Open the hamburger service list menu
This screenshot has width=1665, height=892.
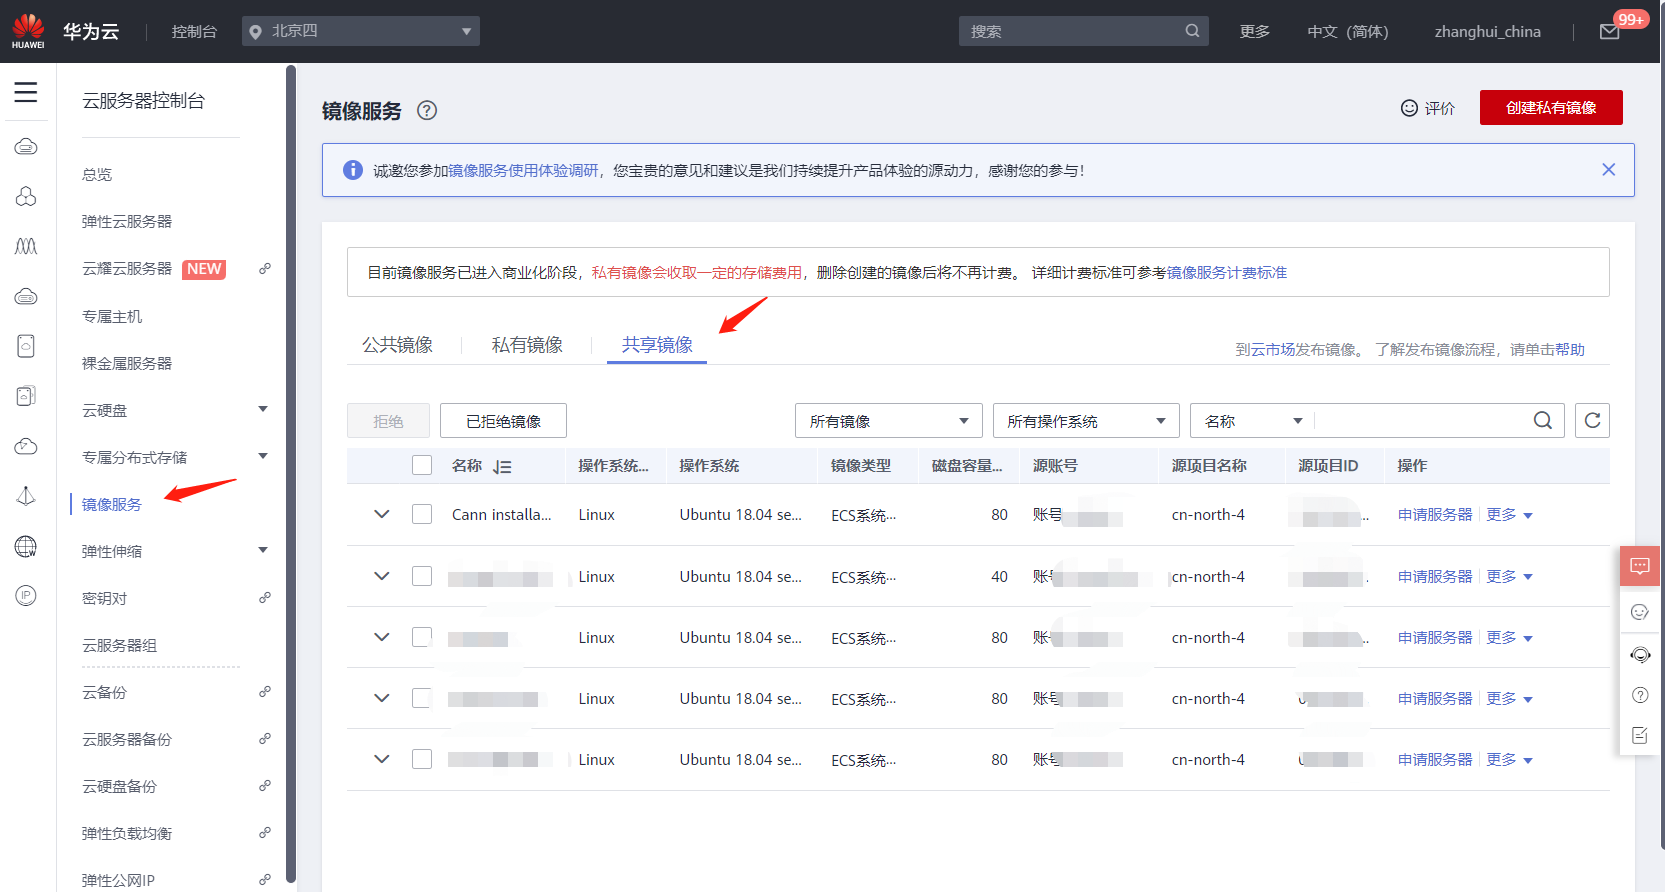click(x=26, y=93)
